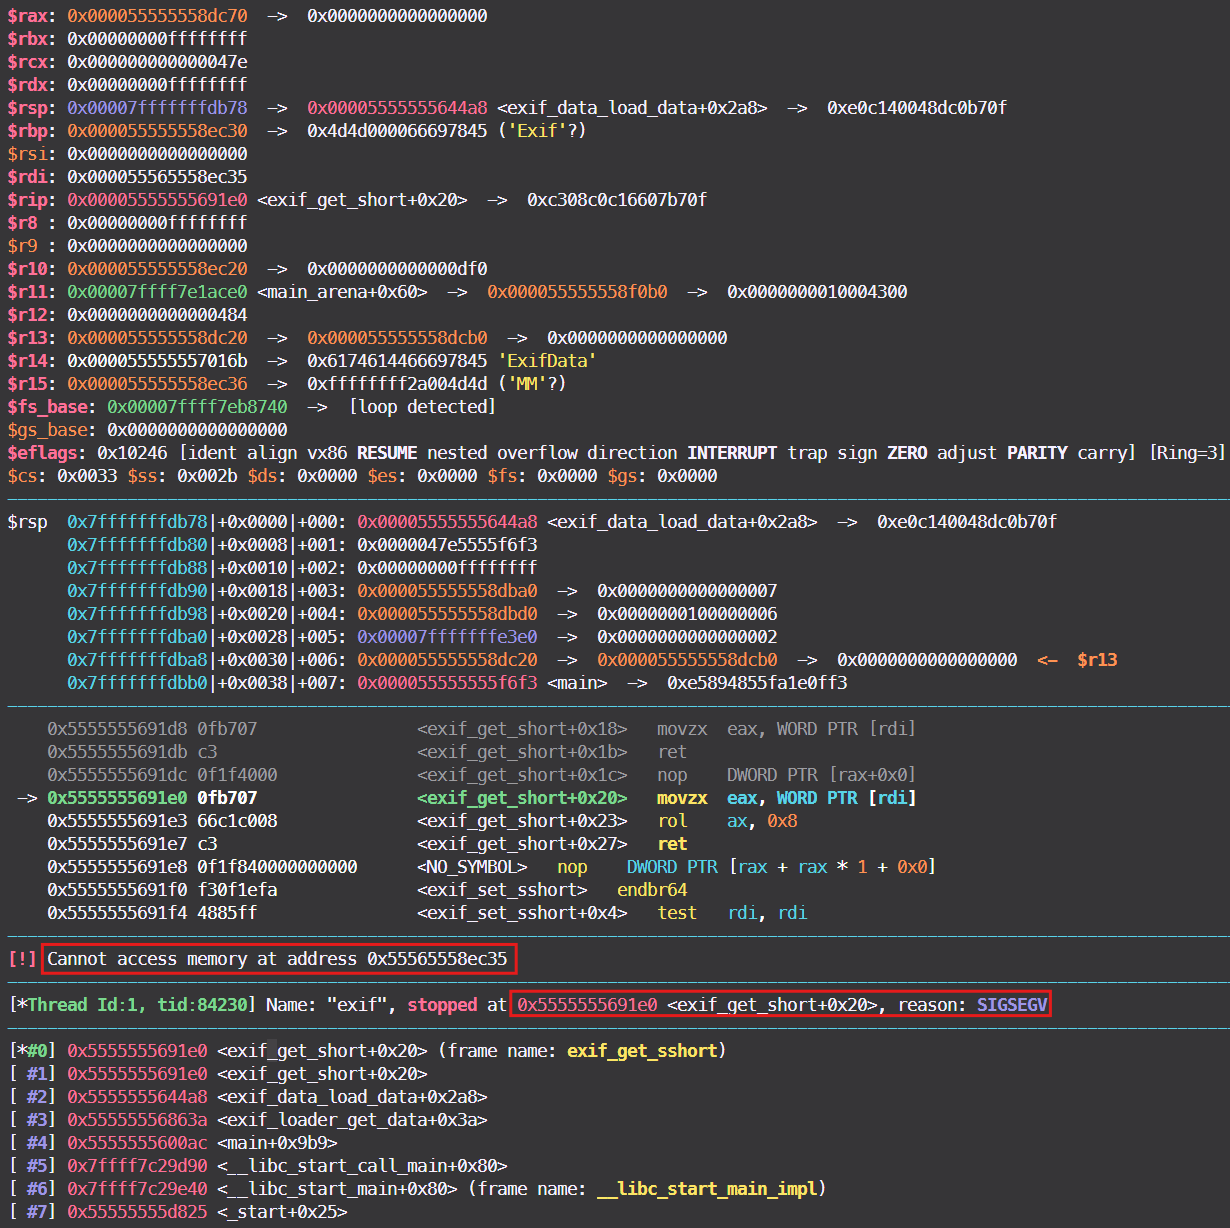Select the PARITY flag indicator

[1037, 452]
